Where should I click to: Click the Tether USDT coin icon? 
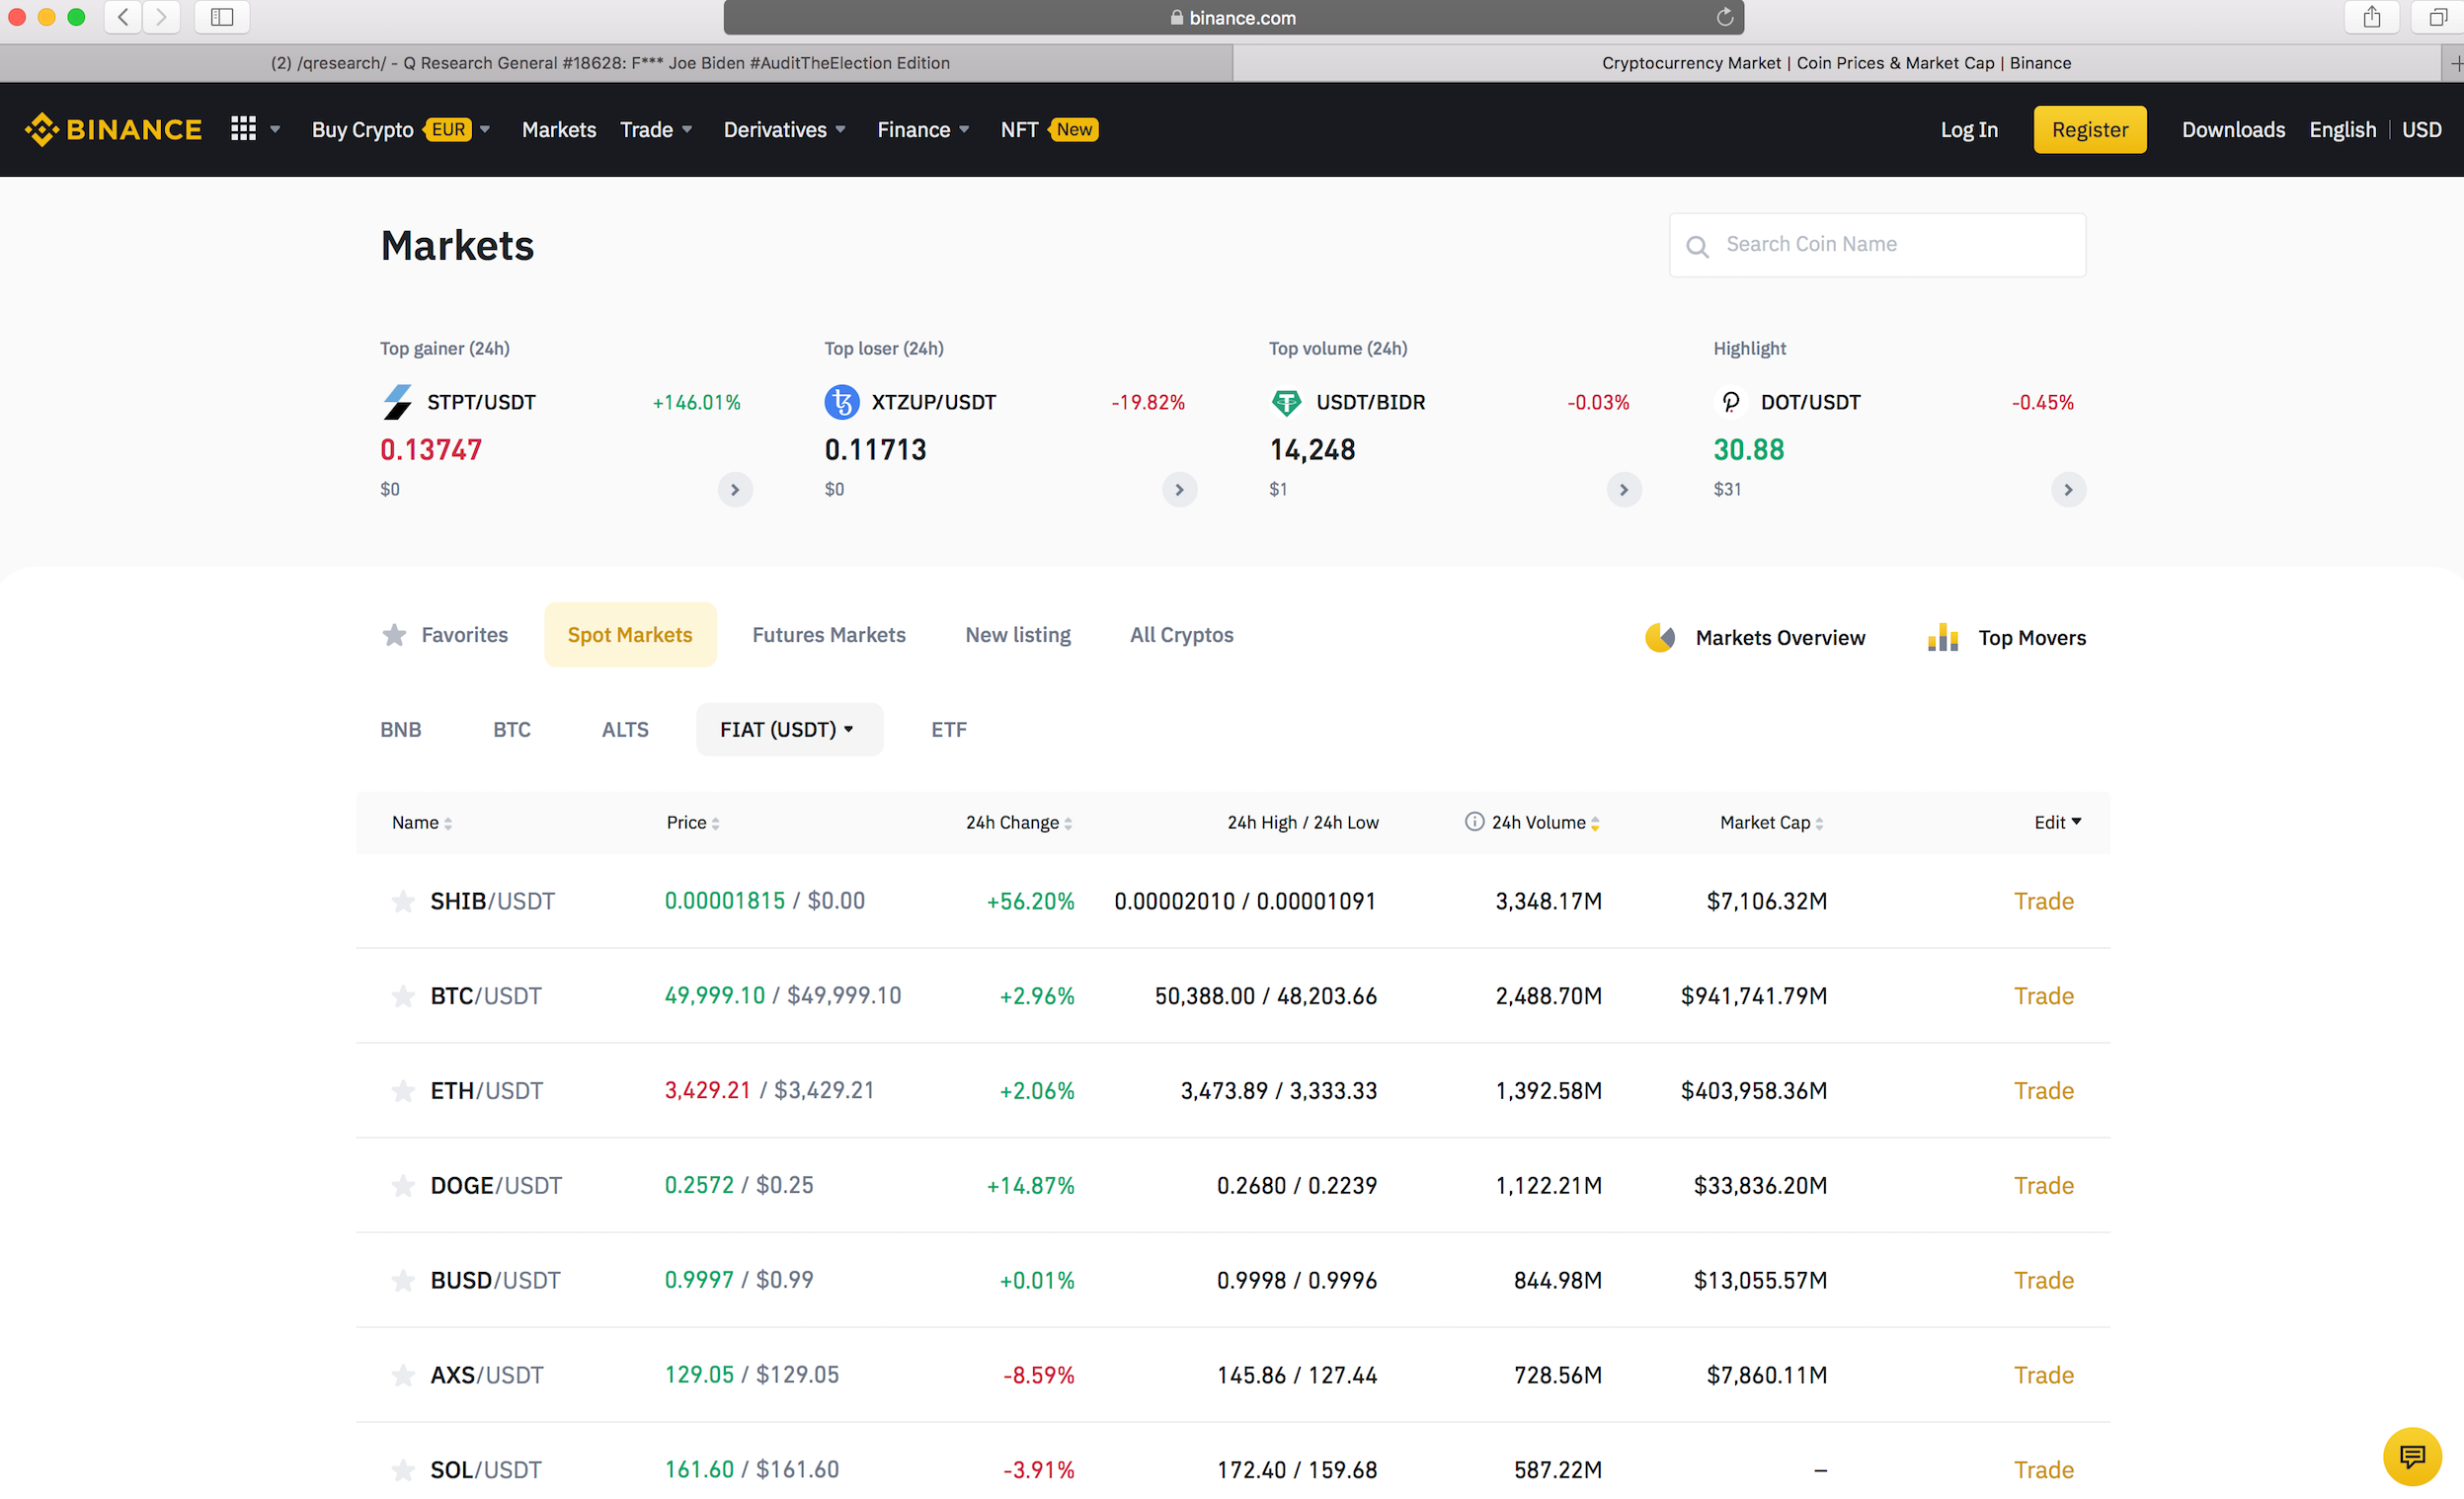[x=1286, y=402]
